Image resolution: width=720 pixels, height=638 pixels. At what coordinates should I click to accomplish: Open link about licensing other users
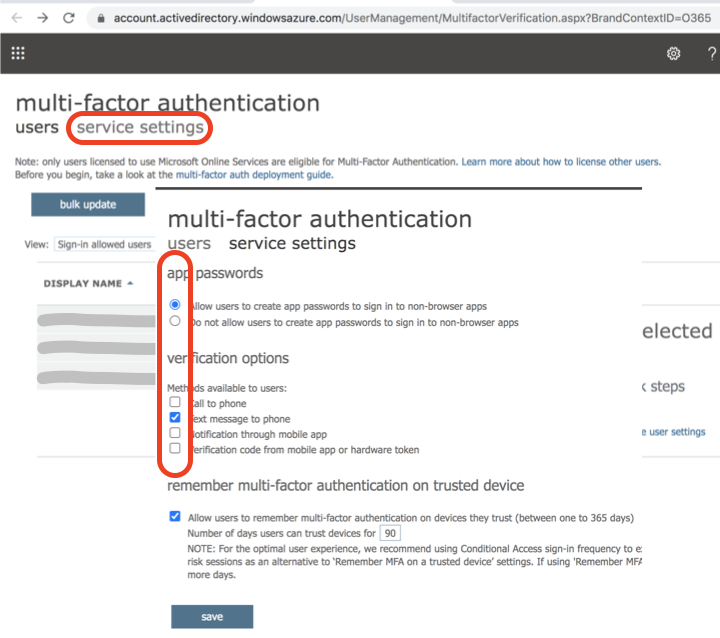tap(561, 162)
